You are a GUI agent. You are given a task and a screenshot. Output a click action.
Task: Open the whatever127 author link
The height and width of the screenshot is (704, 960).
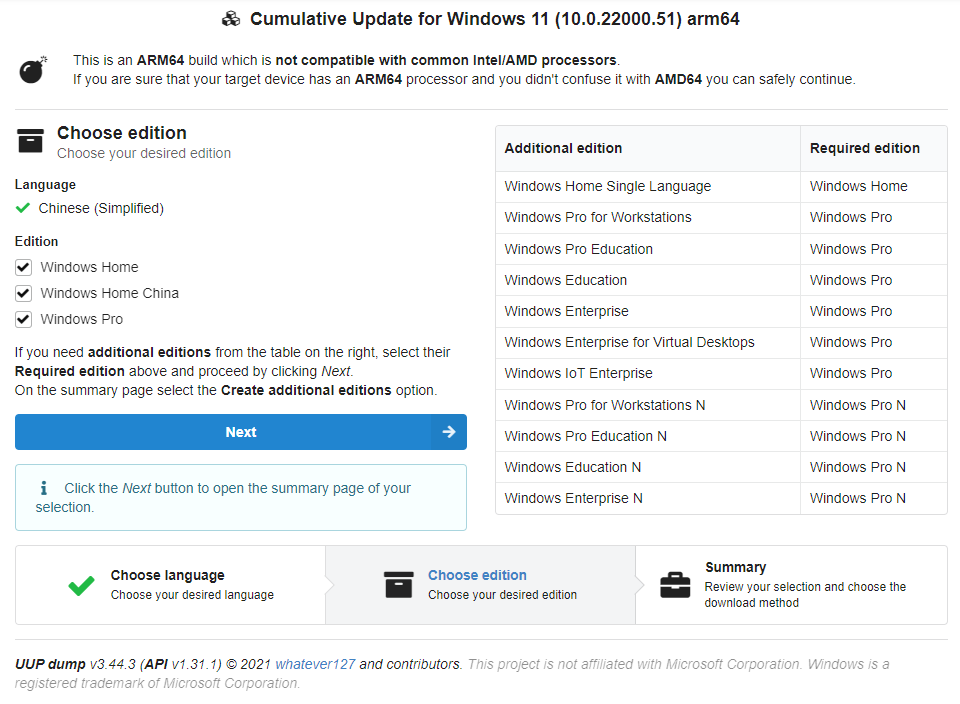[315, 664]
